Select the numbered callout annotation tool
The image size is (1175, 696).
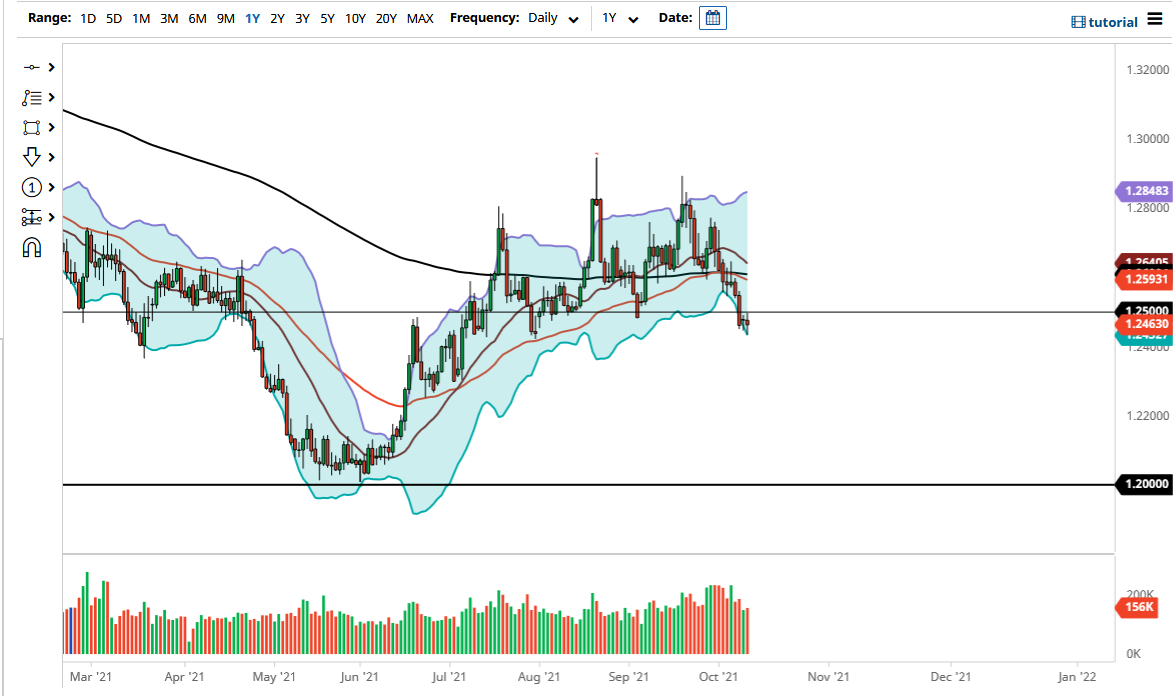pyautogui.click(x=30, y=187)
